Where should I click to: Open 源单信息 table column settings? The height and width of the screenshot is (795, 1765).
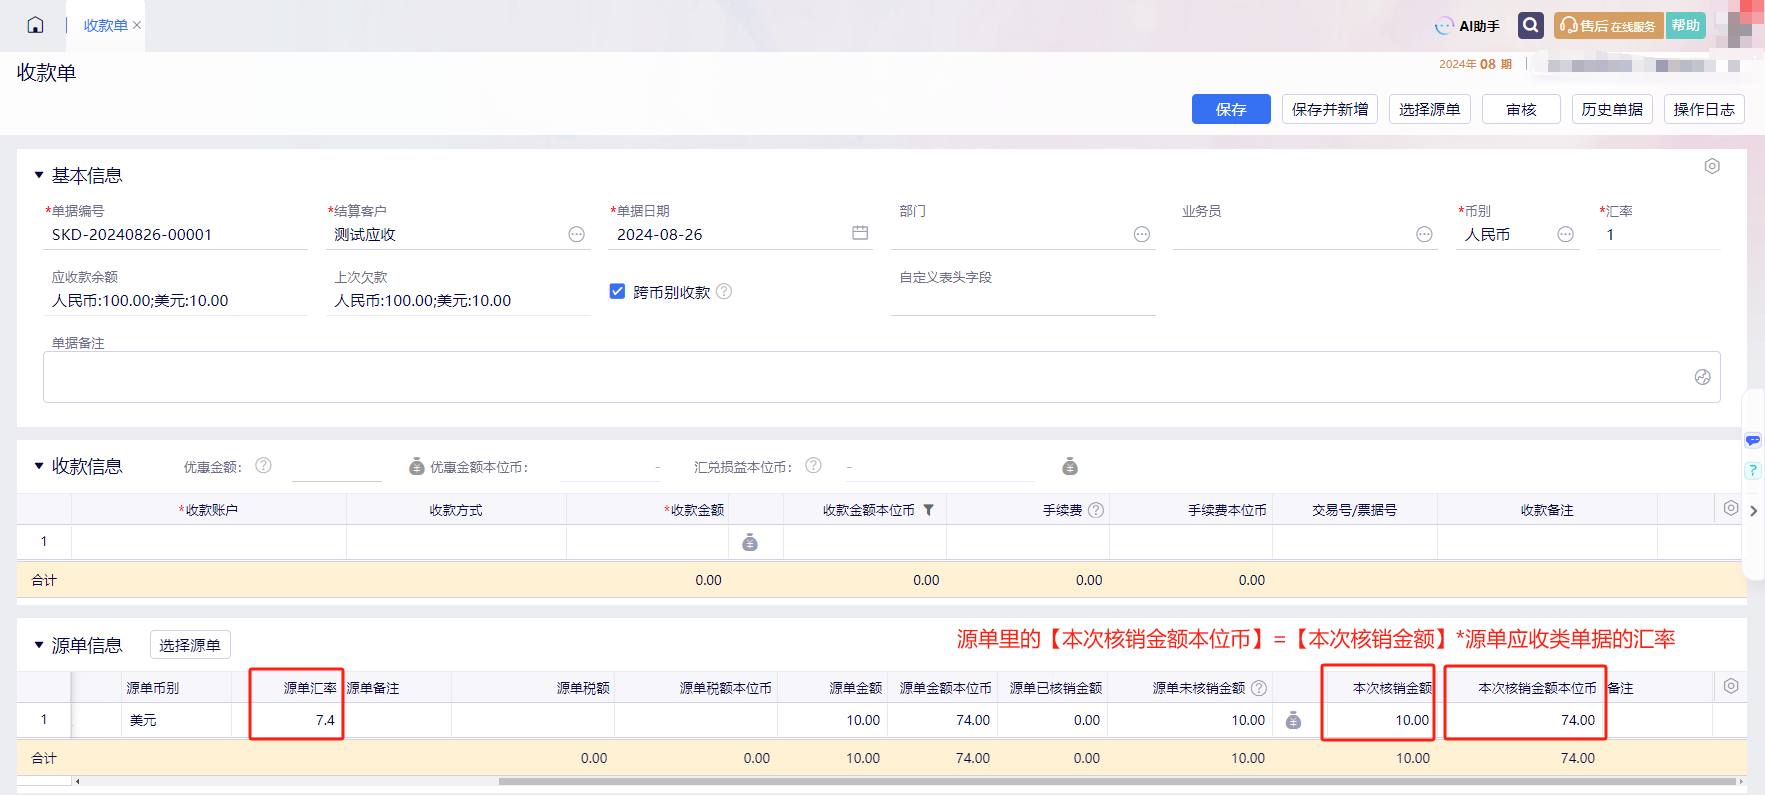click(1731, 686)
